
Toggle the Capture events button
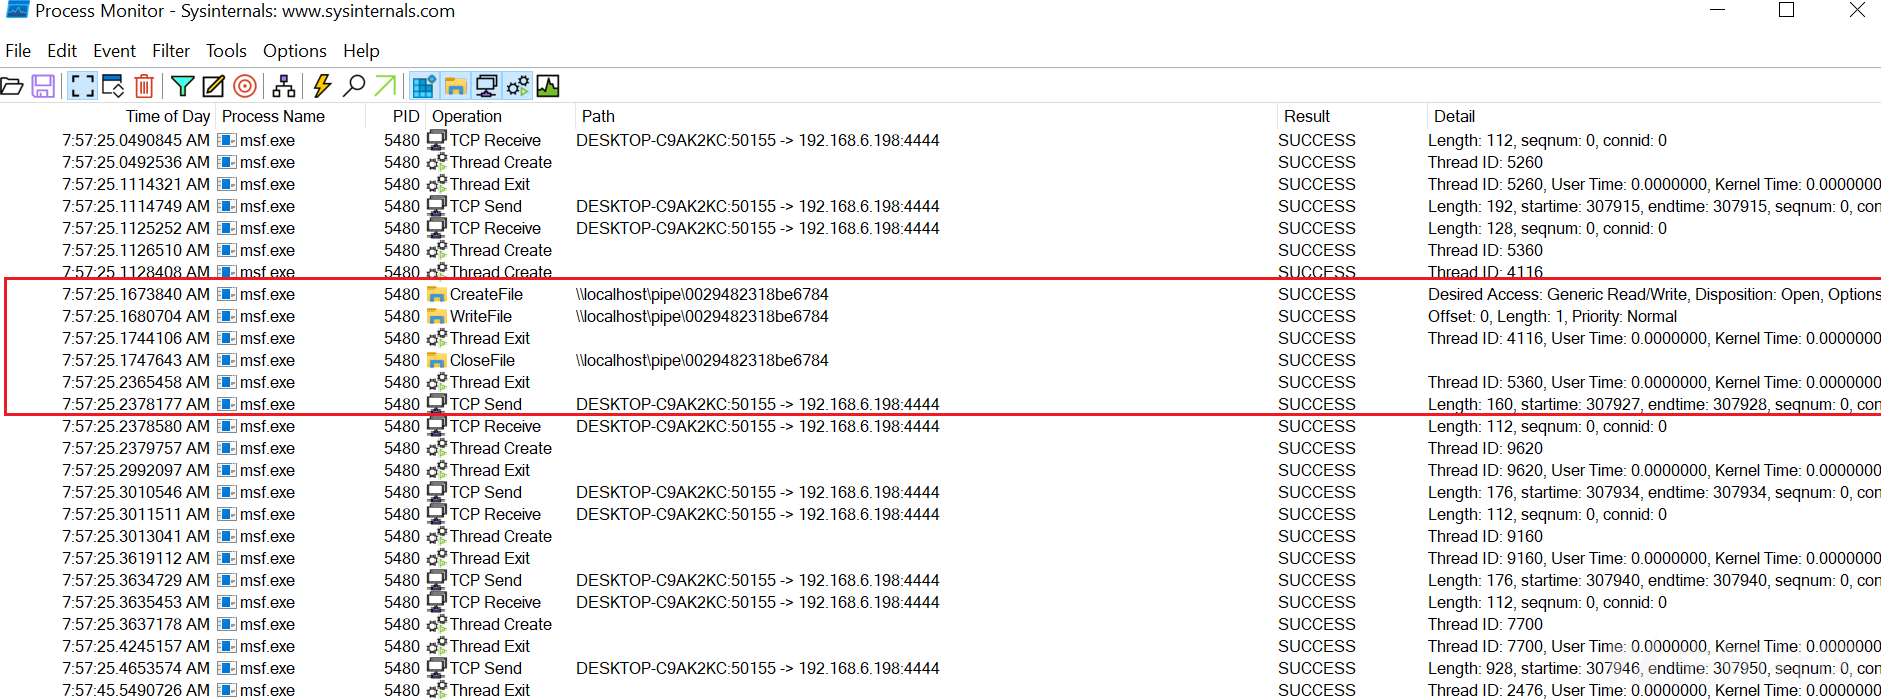(83, 86)
